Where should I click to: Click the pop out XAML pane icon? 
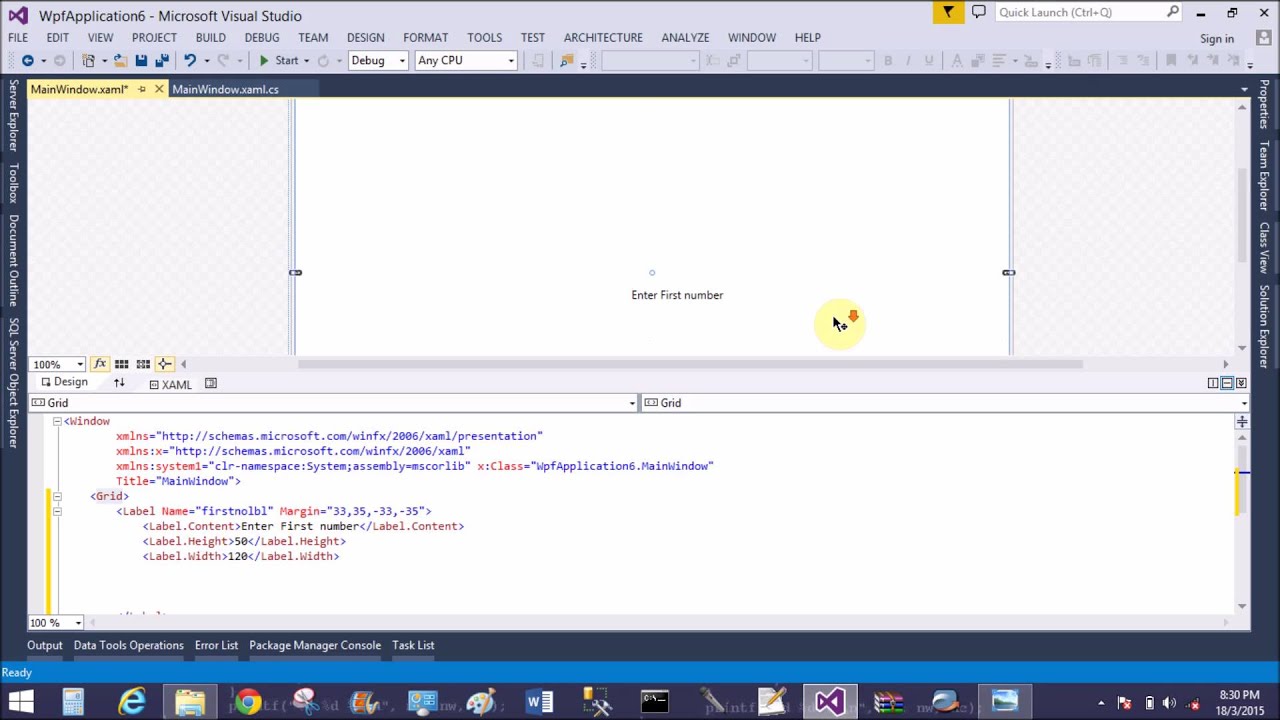(x=211, y=383)
